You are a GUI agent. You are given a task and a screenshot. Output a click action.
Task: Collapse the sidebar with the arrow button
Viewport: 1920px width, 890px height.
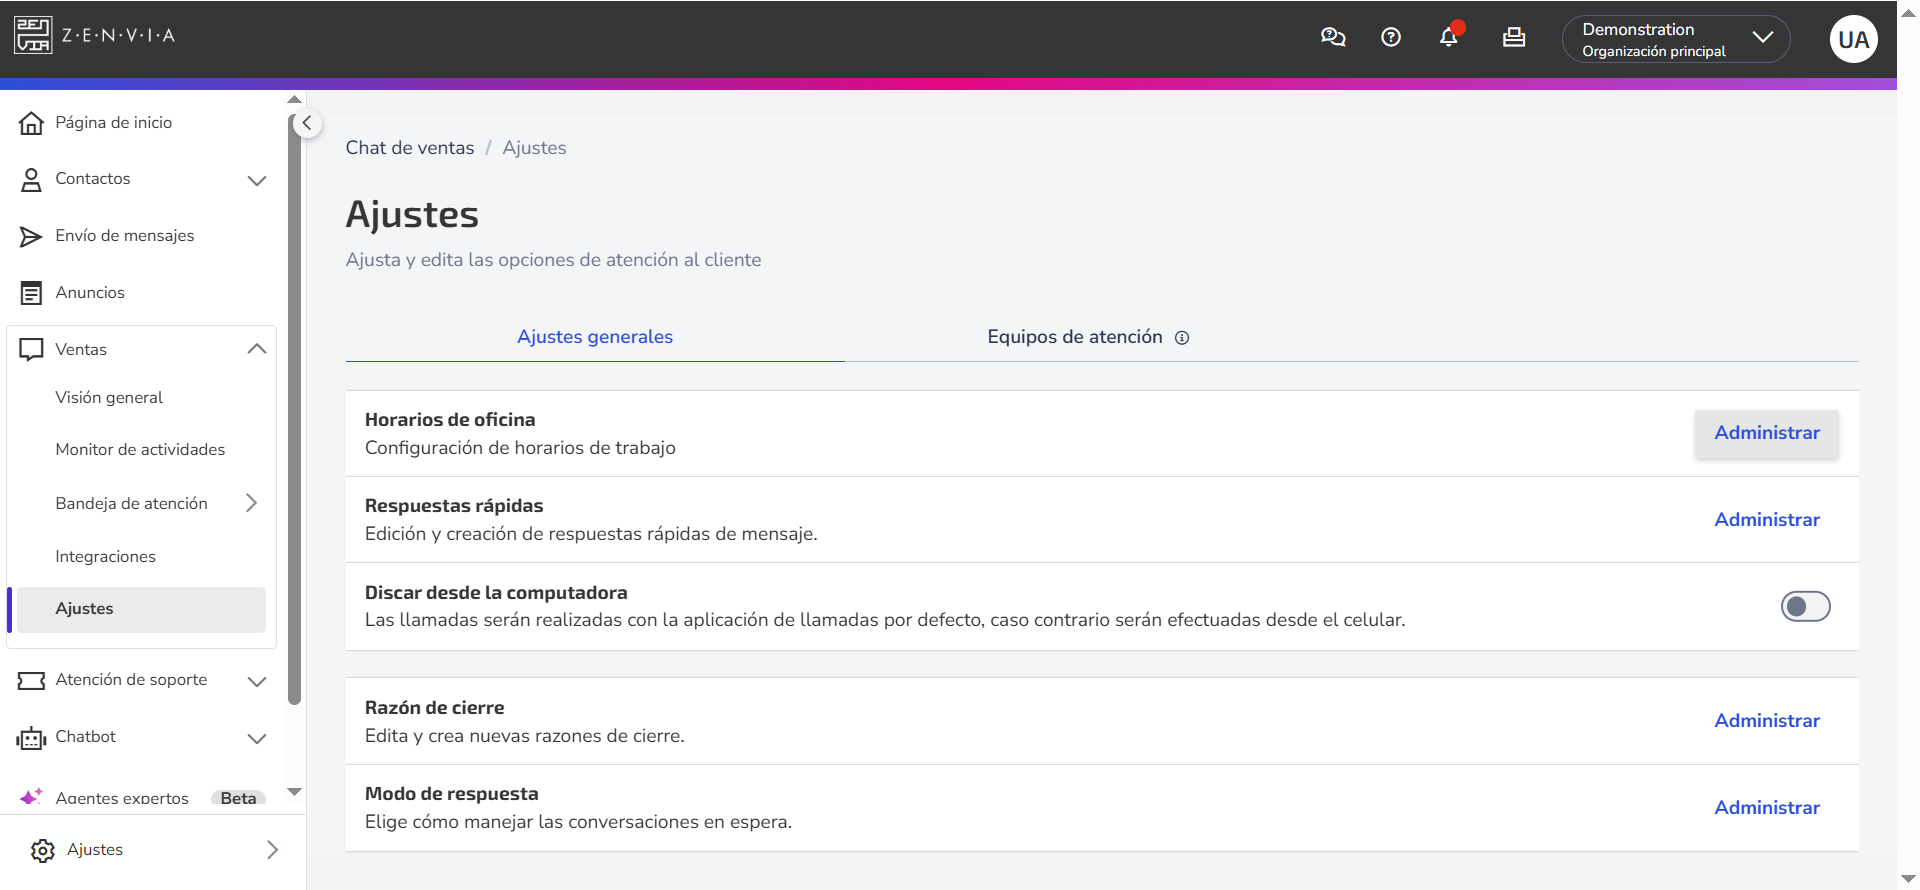coord(307,123)
